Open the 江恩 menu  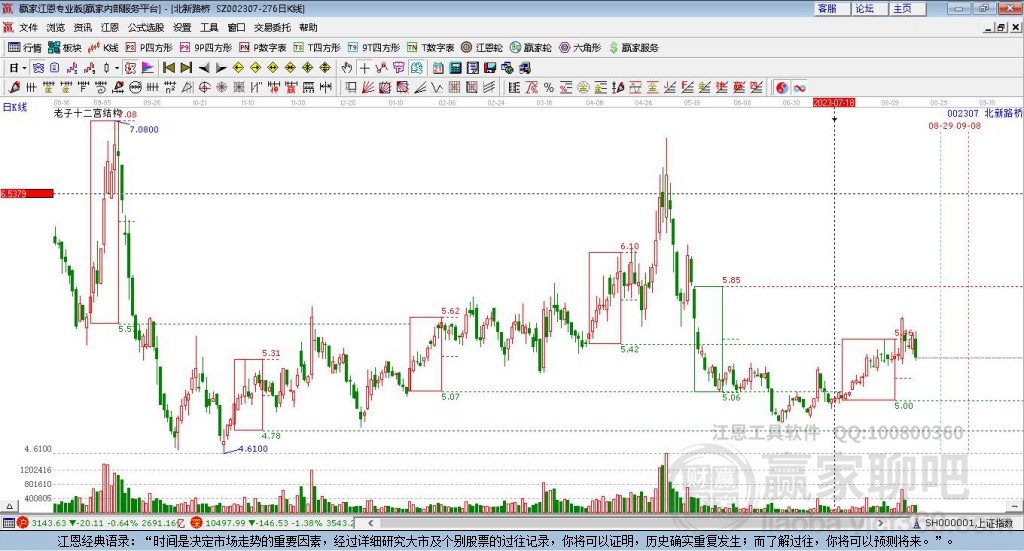(x=110, y=27)
